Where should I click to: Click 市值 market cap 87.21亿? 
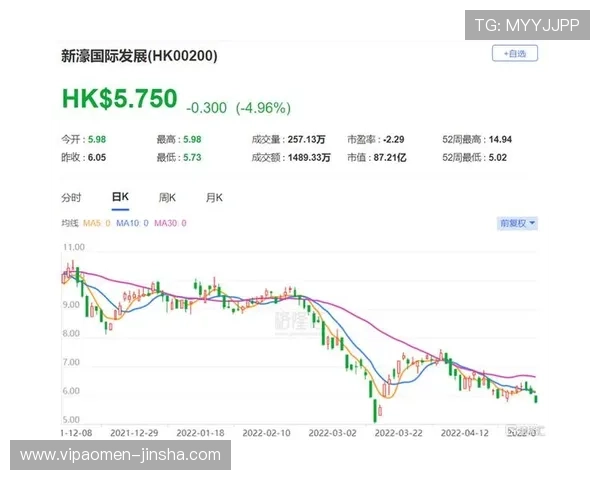tap(377, 157)
